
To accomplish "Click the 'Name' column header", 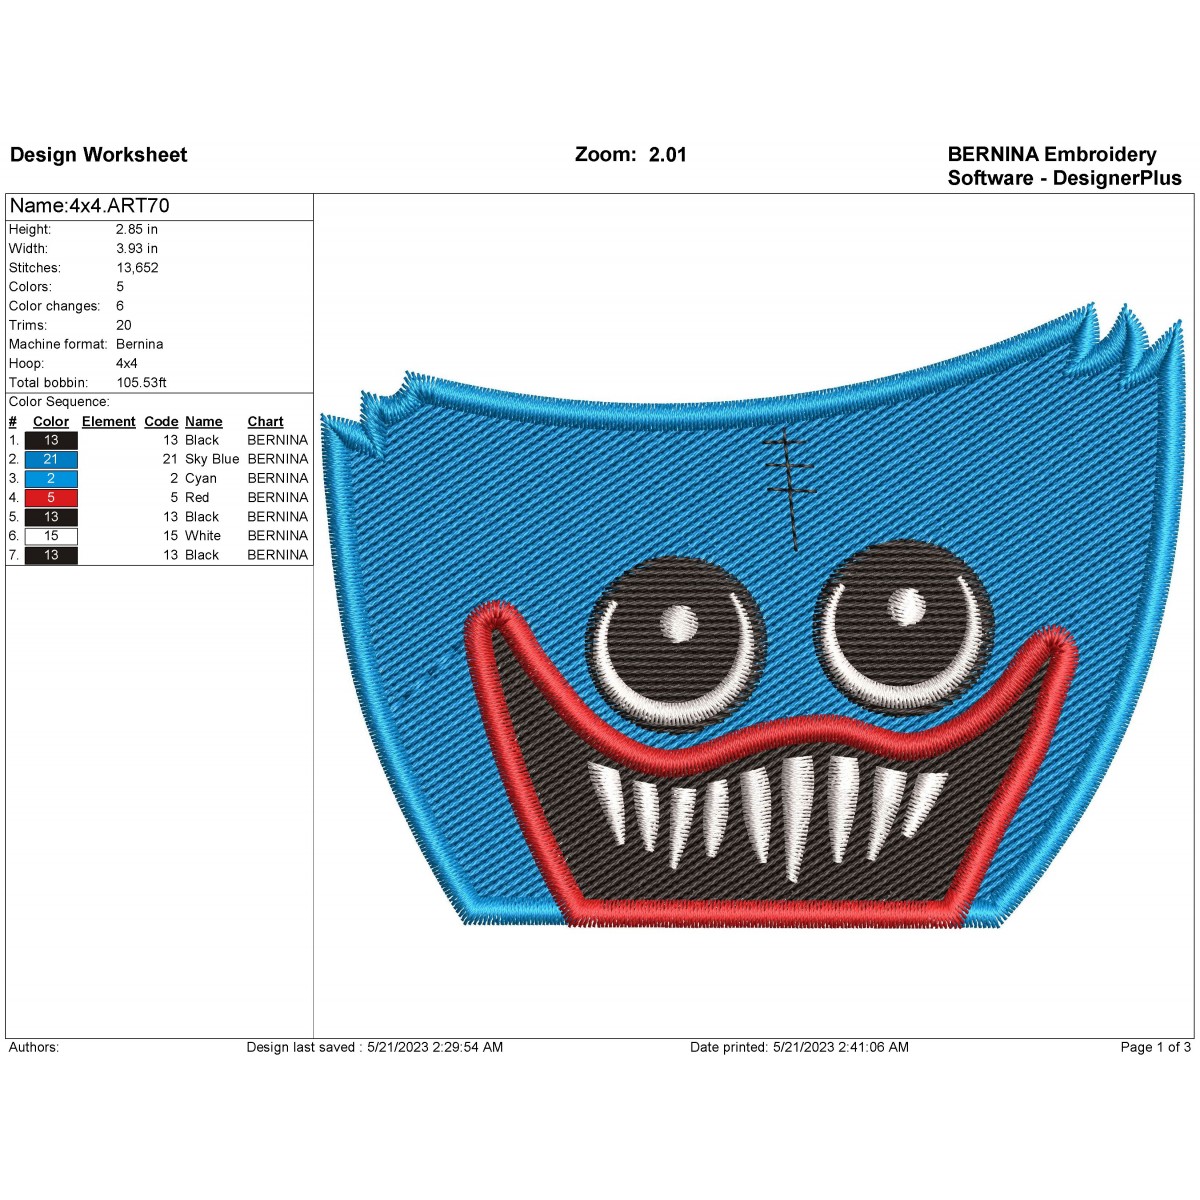I will click(x=204, y=422).
